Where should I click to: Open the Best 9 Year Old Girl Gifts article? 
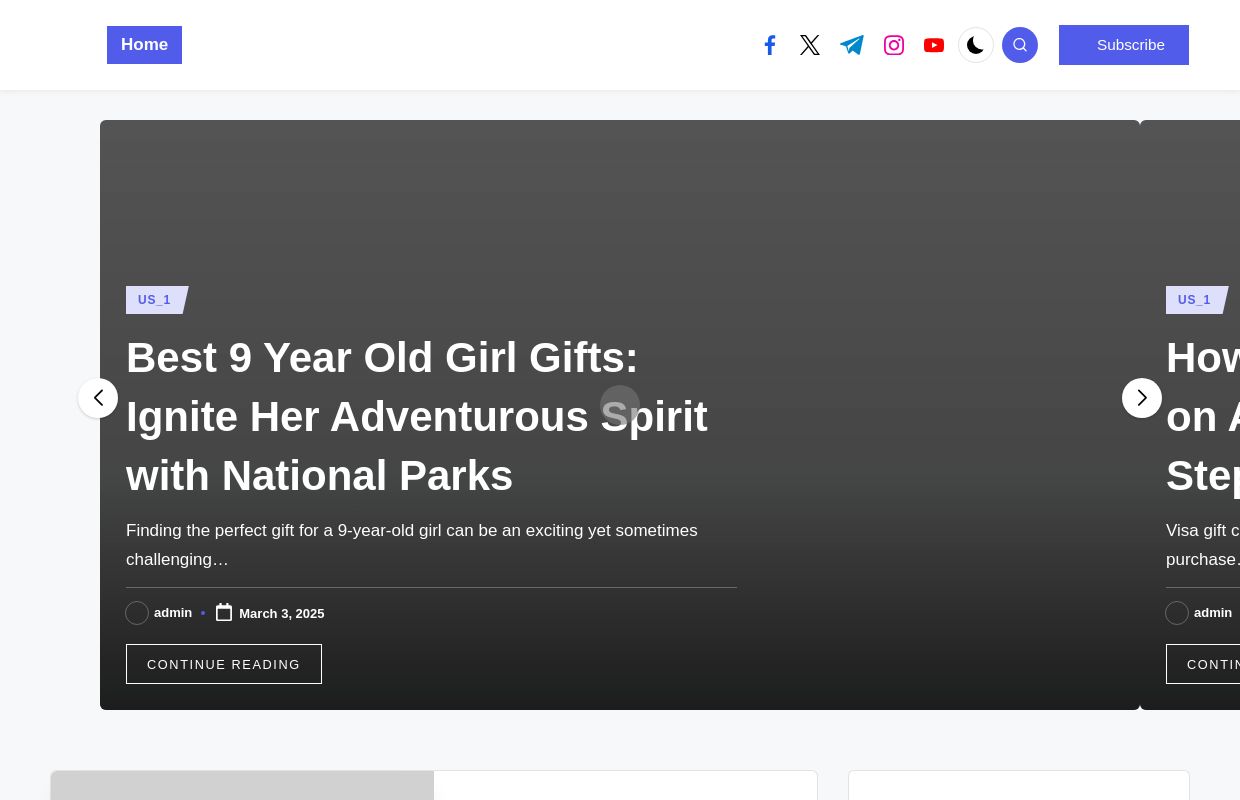(x=417, y=416)
